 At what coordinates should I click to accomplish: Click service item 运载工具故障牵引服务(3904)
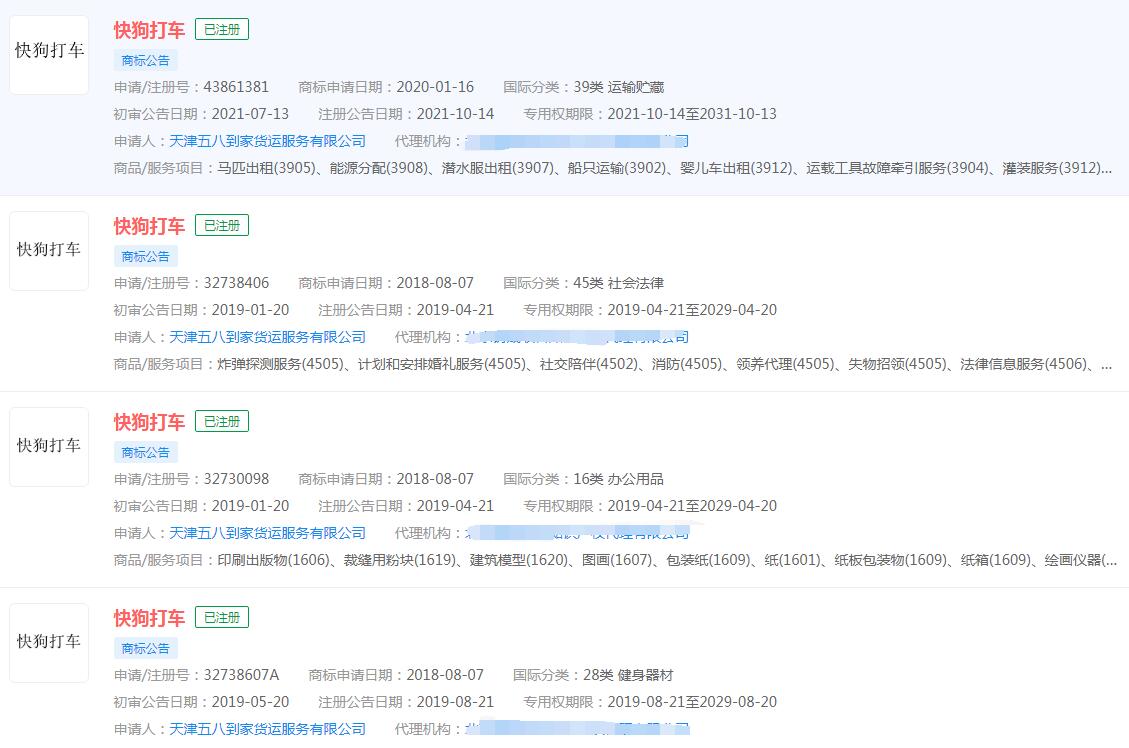point(898,168)
